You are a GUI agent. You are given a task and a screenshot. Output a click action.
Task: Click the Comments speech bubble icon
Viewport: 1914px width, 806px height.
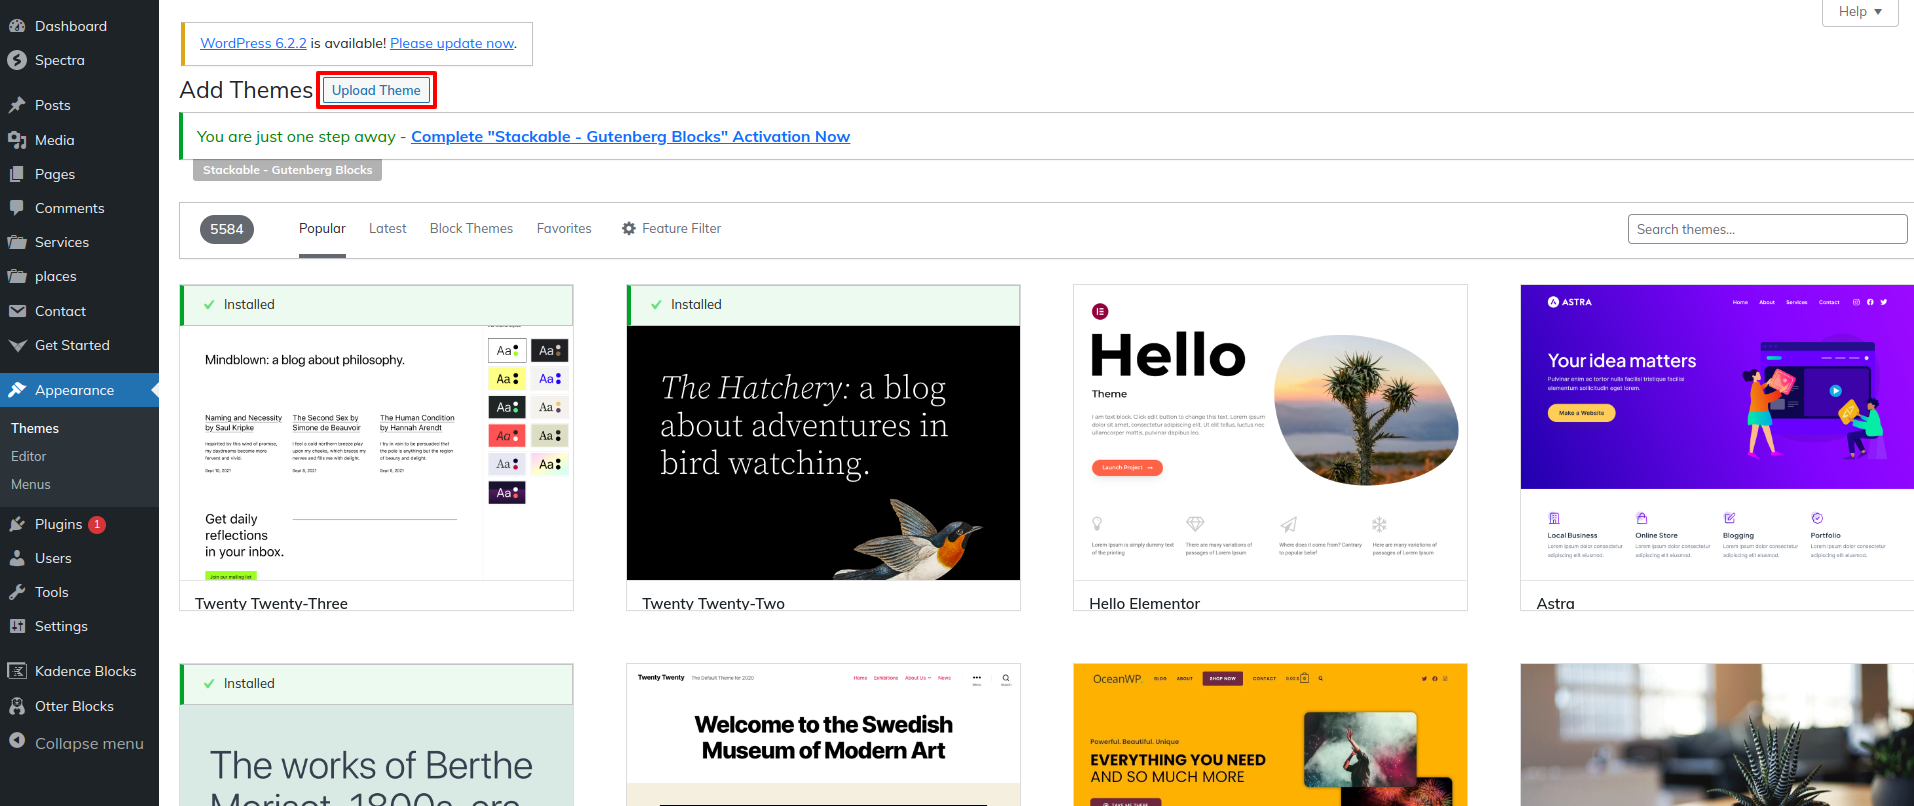(17, 208)
